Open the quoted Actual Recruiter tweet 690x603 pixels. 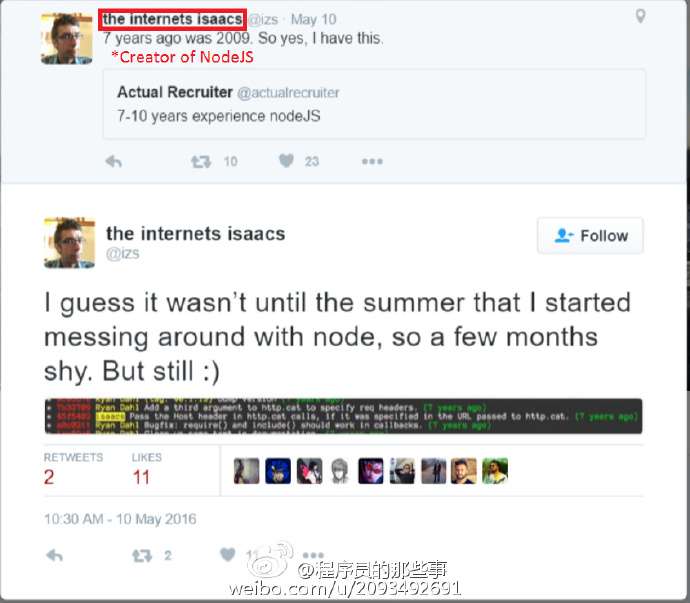coord(374,104)
